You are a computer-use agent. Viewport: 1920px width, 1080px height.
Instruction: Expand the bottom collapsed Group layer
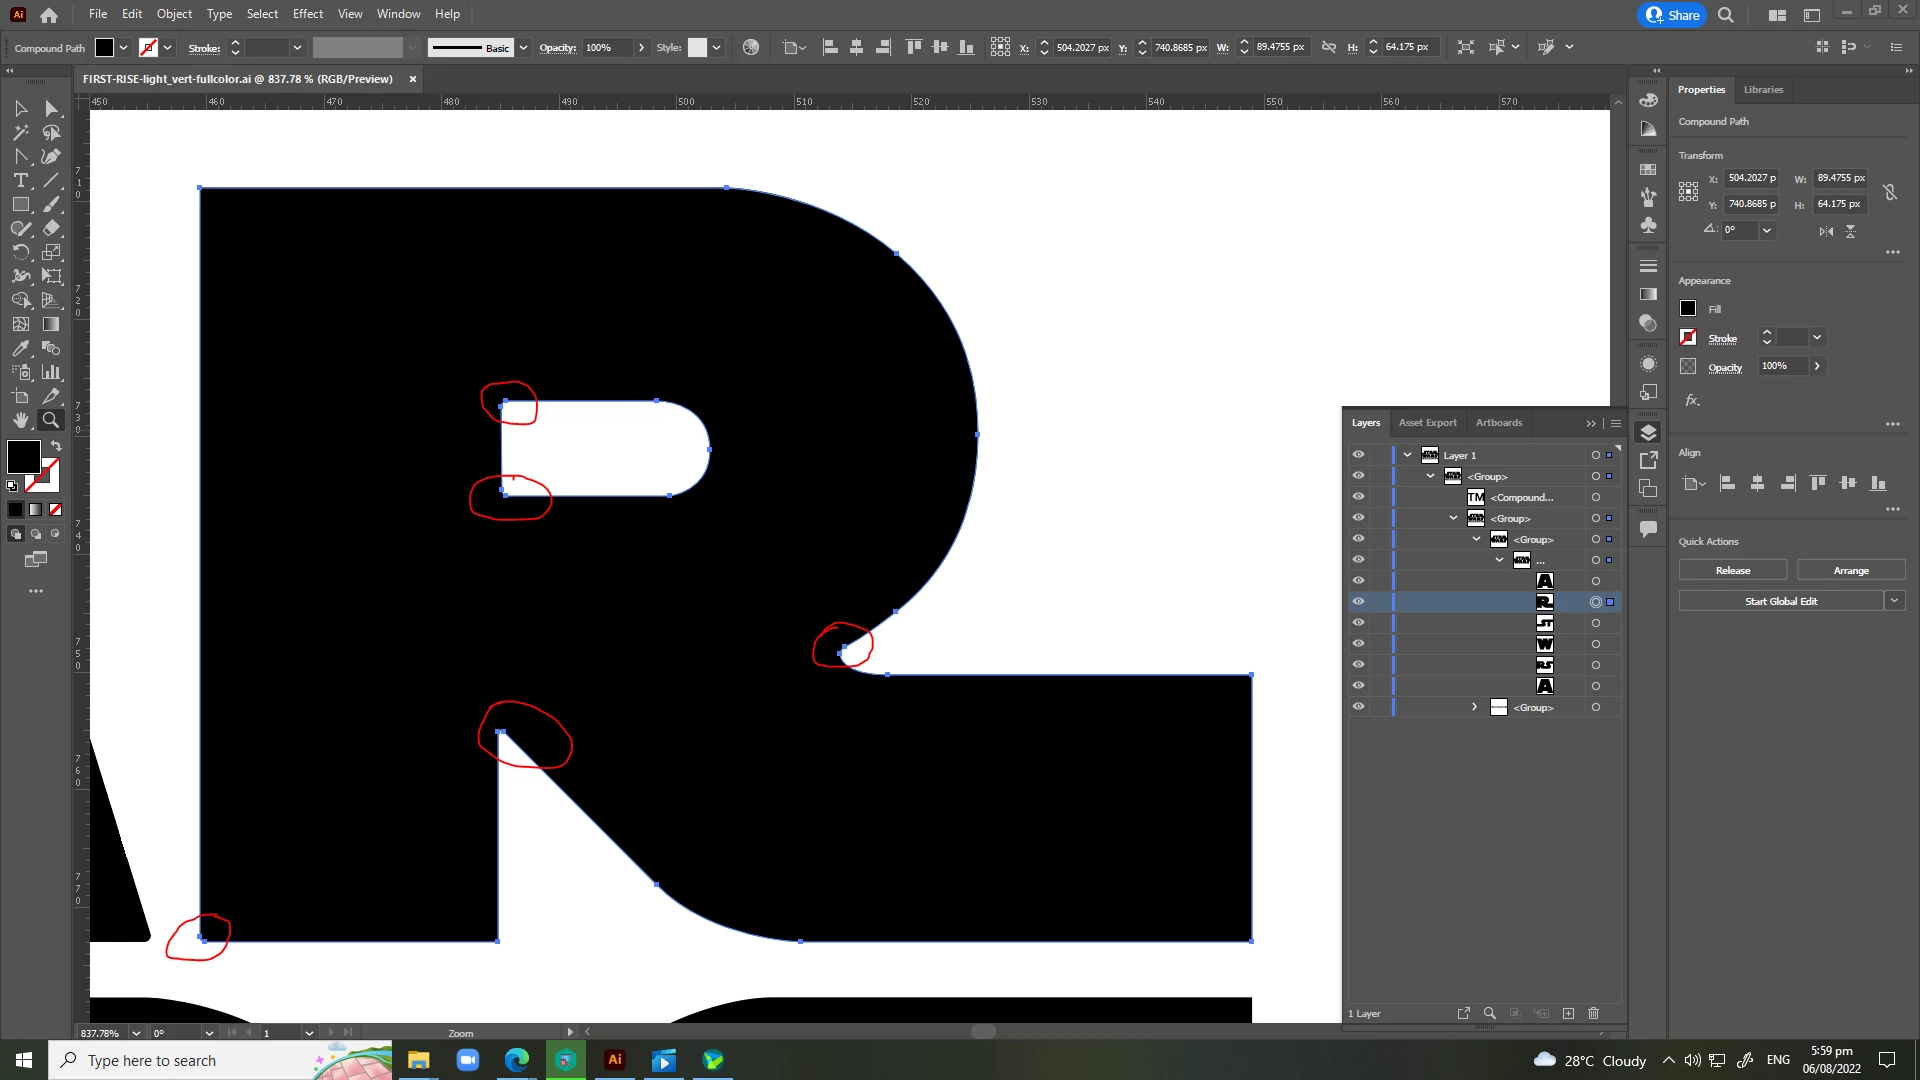coord(1474,707)
